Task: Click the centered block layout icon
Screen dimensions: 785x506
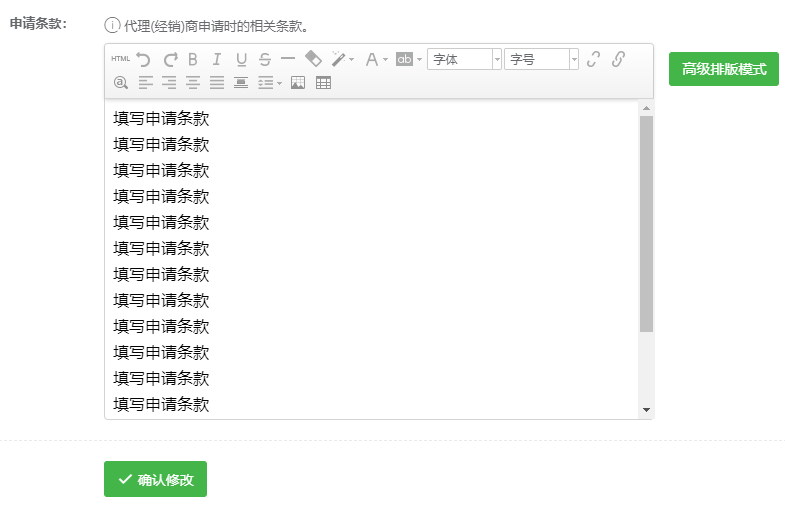Action: [x=241, y=83]
